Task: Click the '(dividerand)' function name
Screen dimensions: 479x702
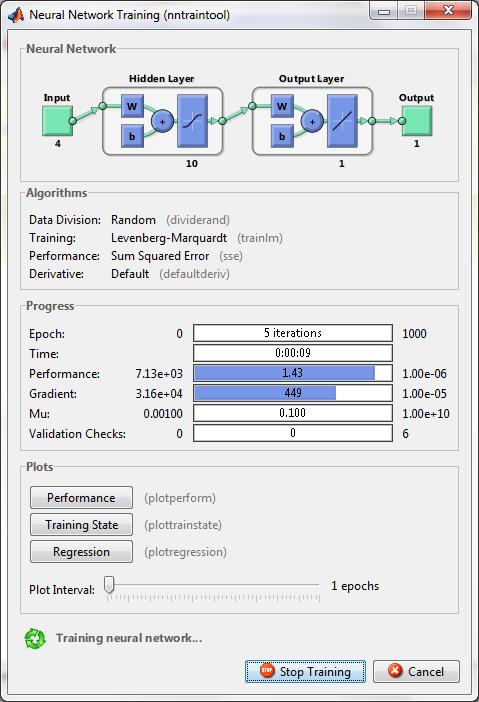Action: click(198, 220)
